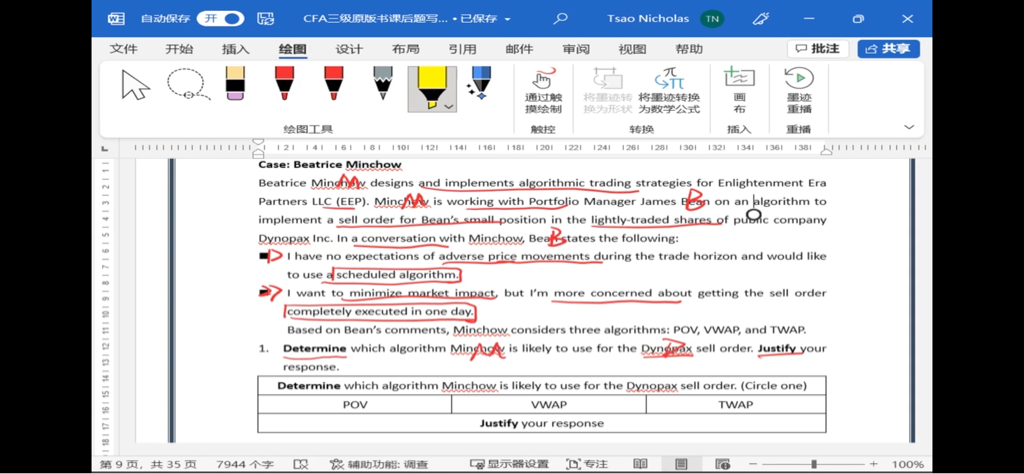Click the zoom in plus button

pos(874,464)
